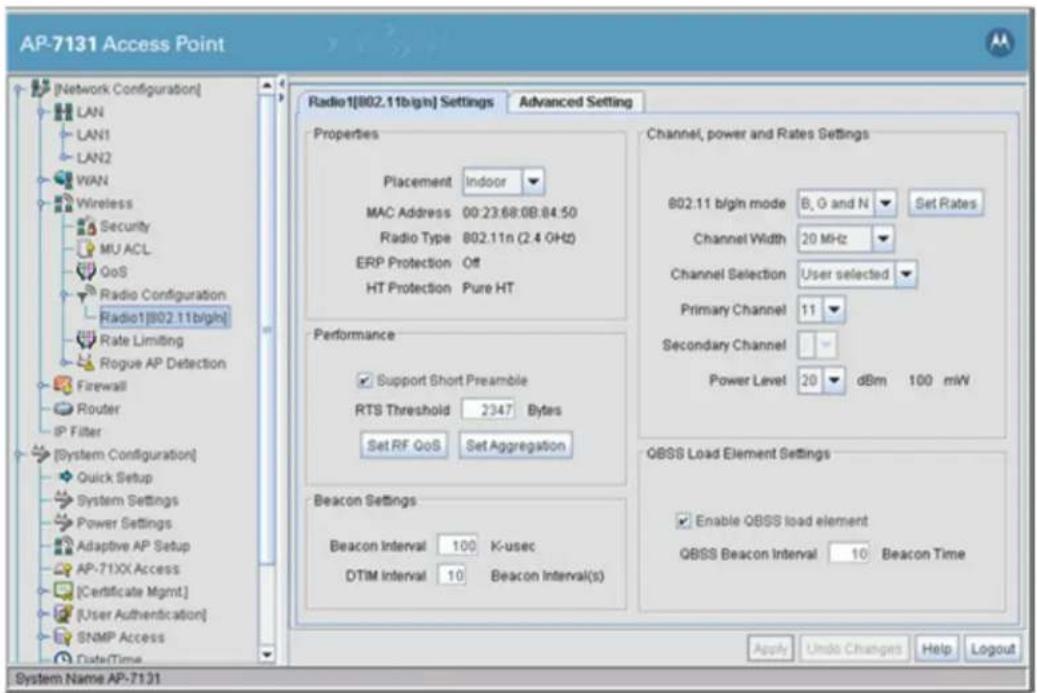Click the Set RF QoS button
Image resolution: width=1037 pixels, height=693 pixels.
pos(403,445)
